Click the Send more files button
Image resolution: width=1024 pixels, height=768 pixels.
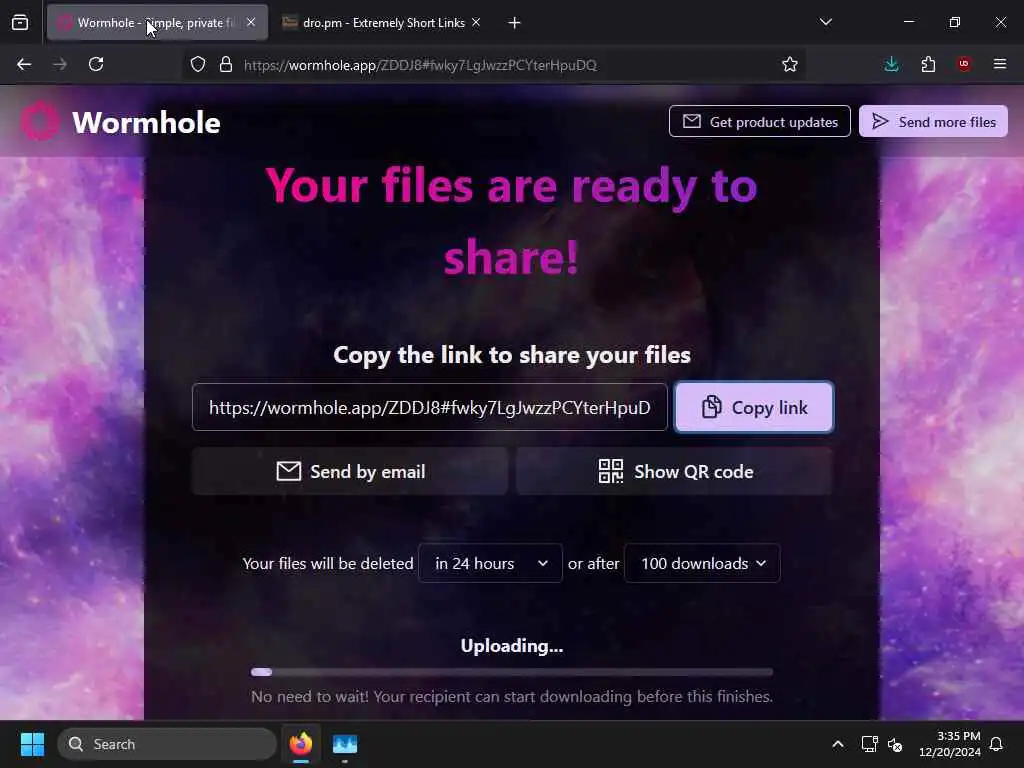pos(933,121)
